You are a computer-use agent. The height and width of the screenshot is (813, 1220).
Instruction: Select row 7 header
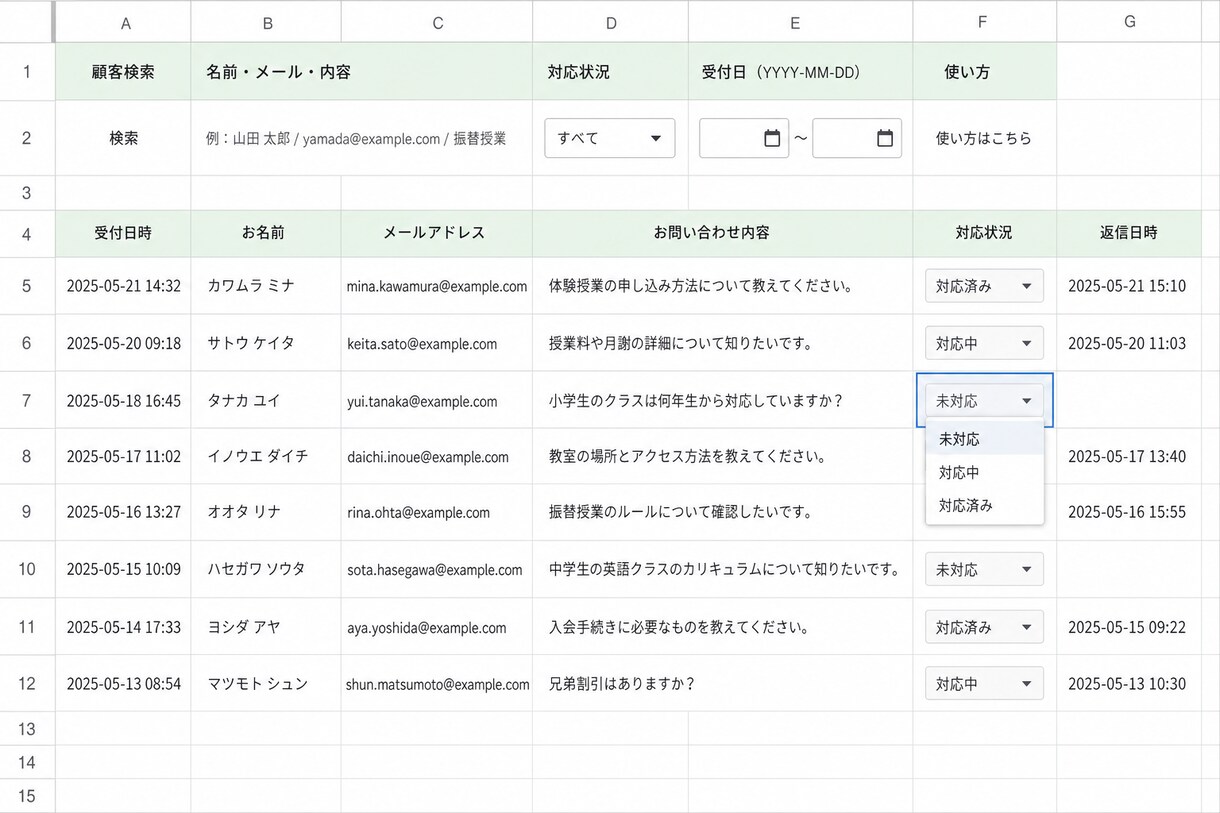click(27, 400)
